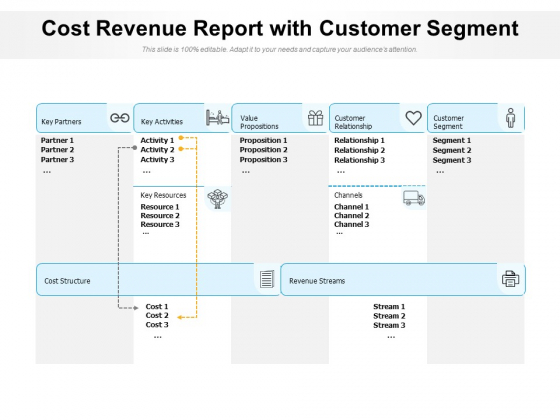Image resolution: width=560 pixels, height=420 pixels.
Task: Select the text Partner 1
Action: (x=57, y=140)
